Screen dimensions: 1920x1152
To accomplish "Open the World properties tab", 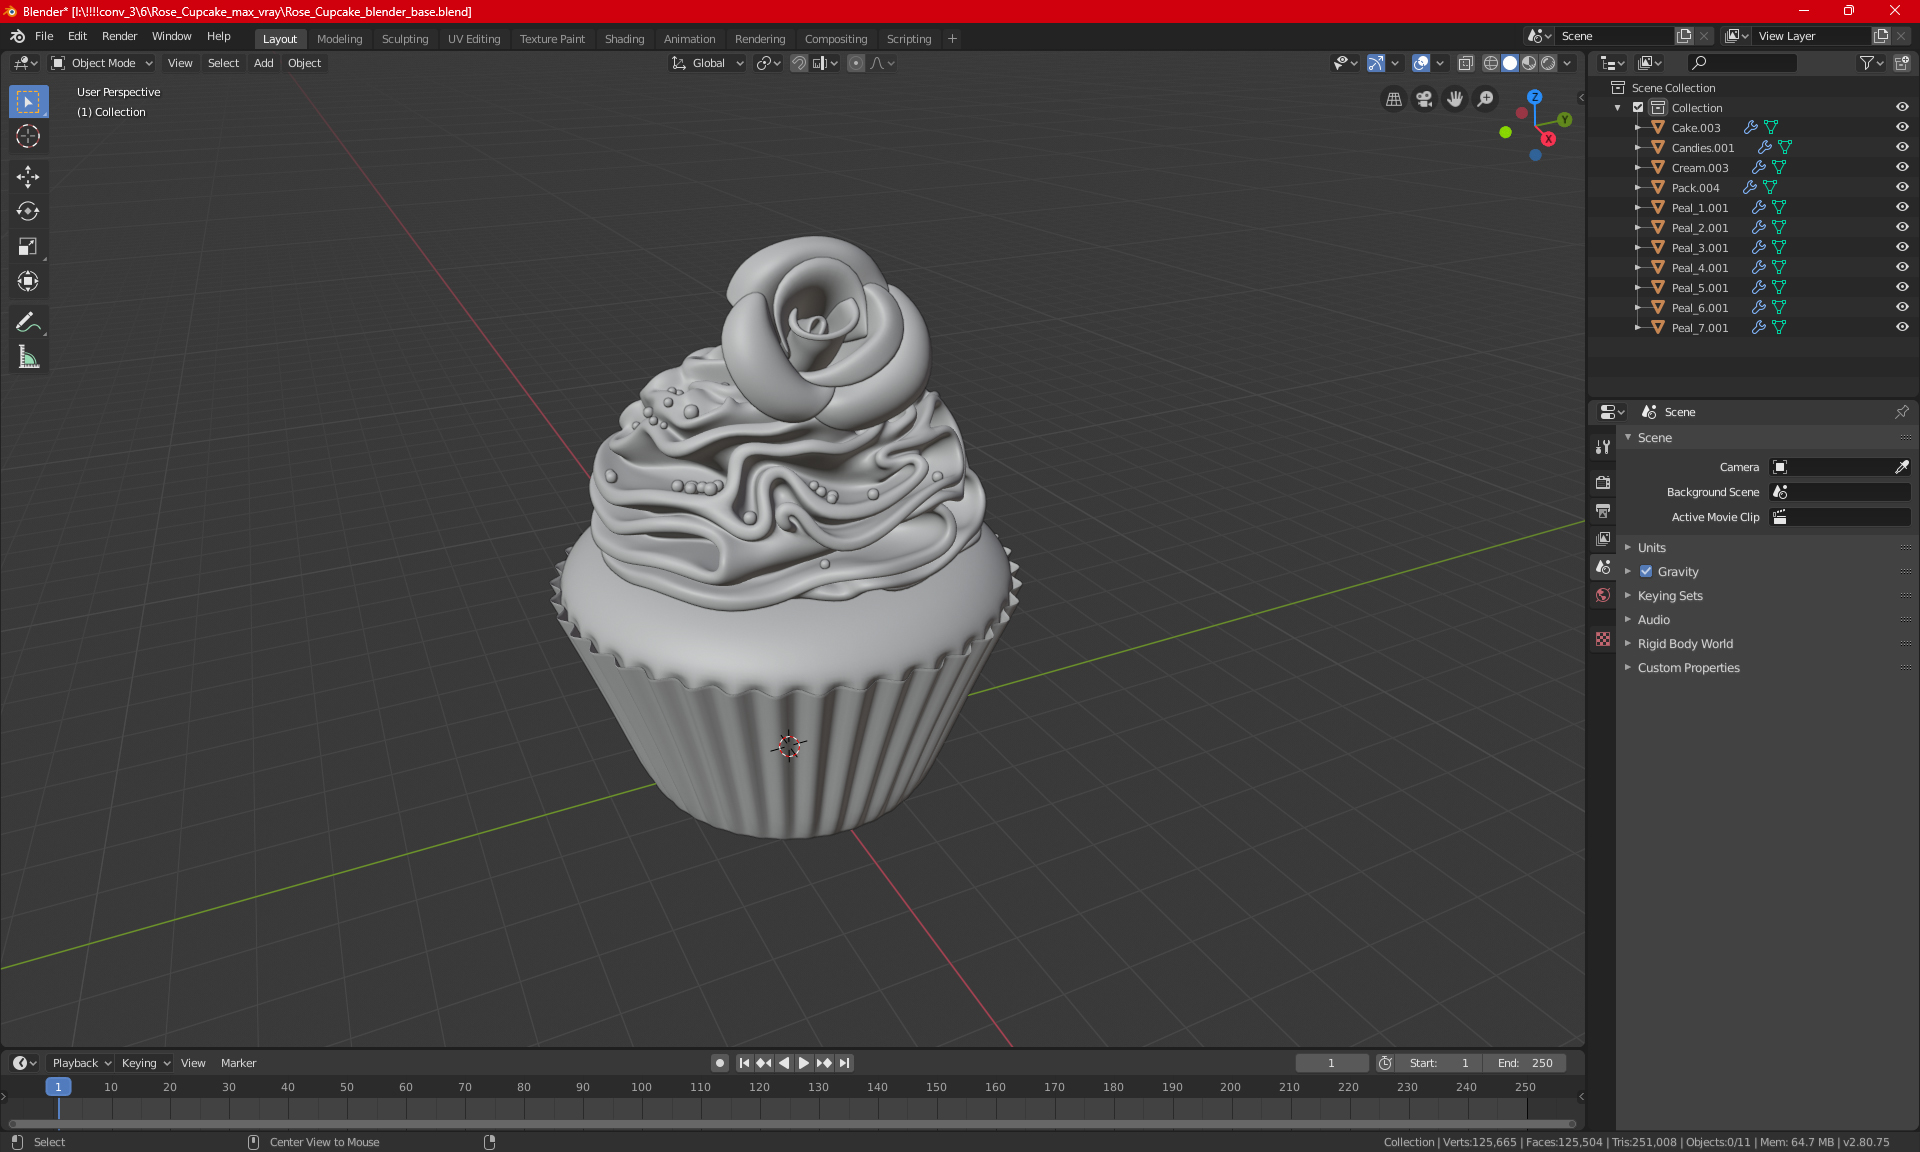I will pos(1603,595).
